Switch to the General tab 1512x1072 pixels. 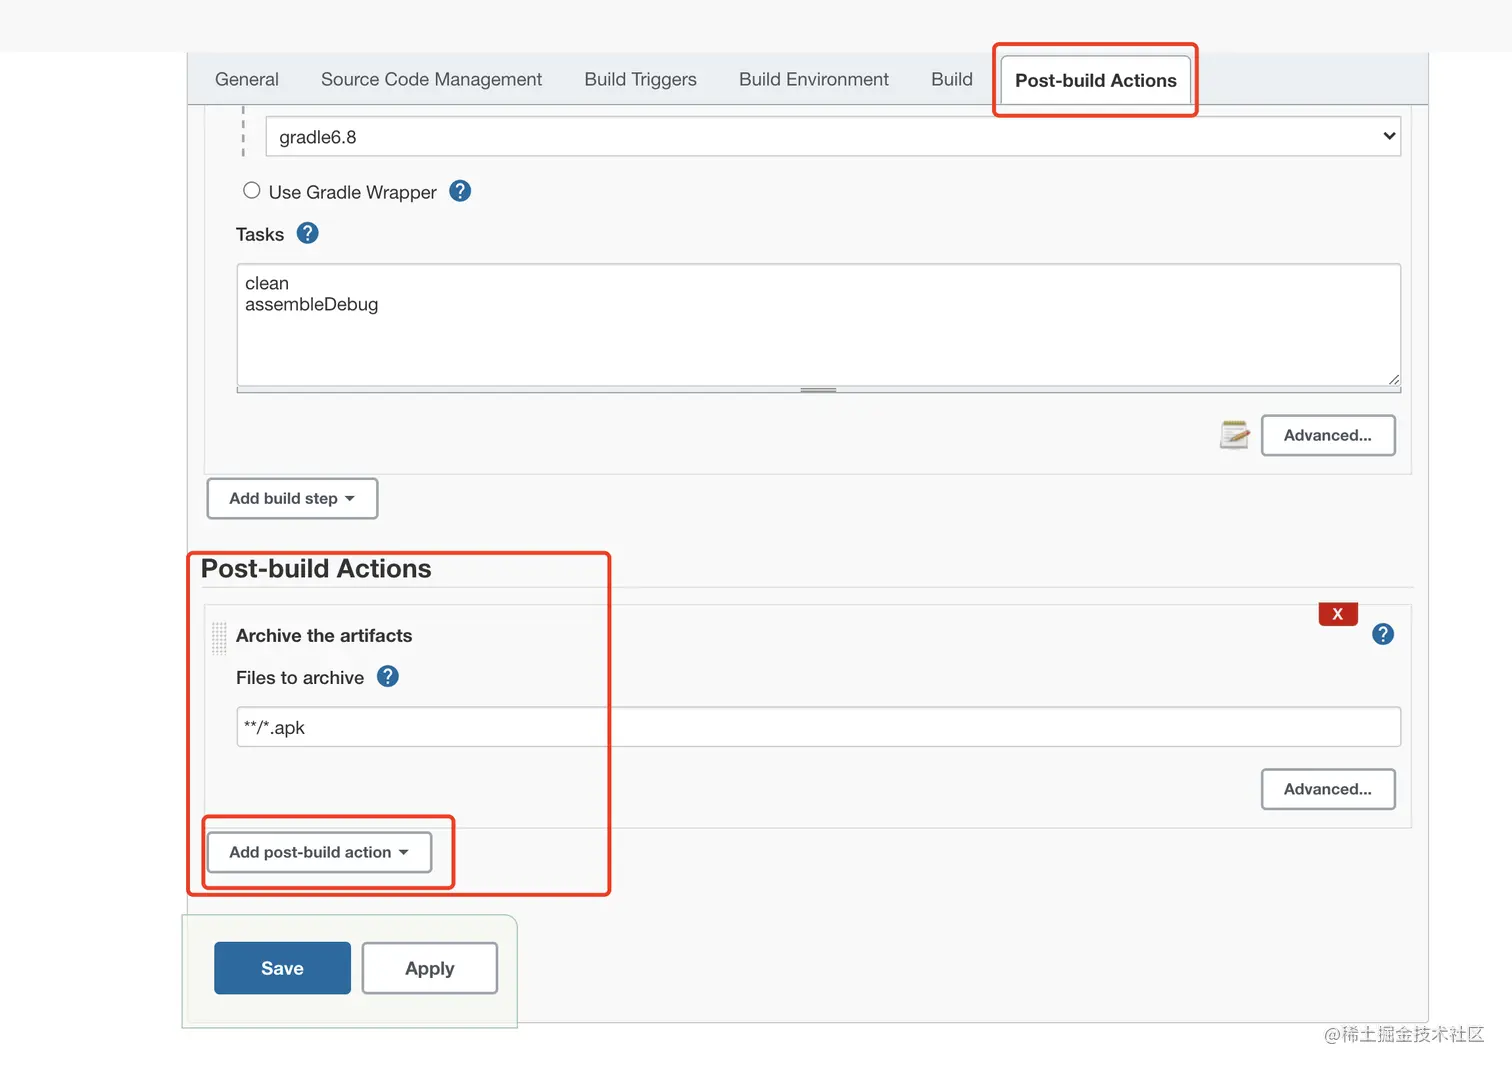[x=247, y=79]
